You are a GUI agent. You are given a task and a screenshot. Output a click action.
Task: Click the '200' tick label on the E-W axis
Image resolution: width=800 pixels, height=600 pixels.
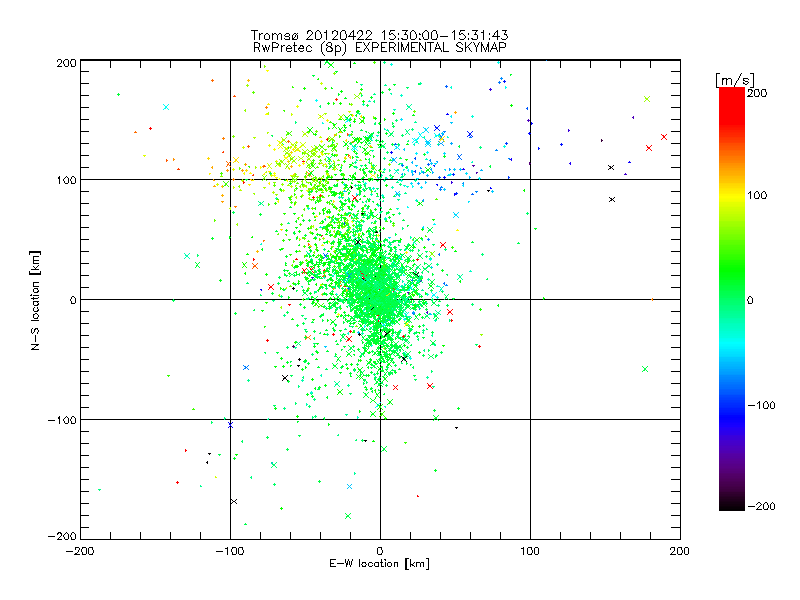680,551
